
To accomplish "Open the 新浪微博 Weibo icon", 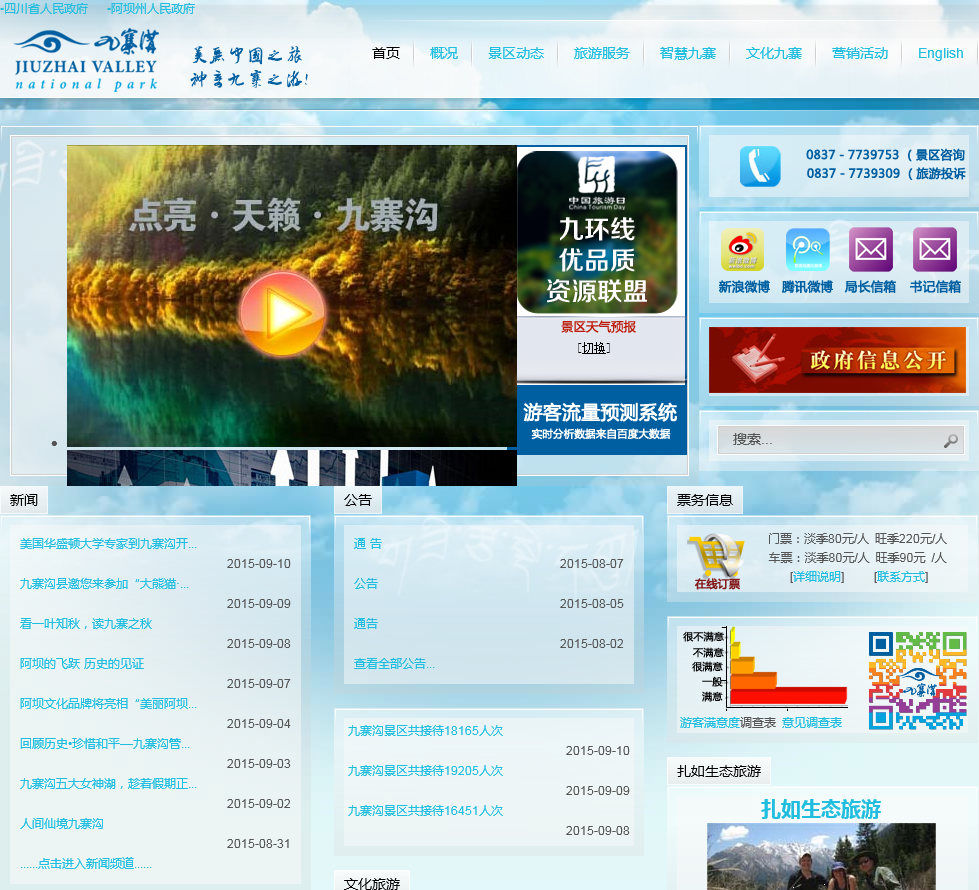I will click(x=742, y=250).
